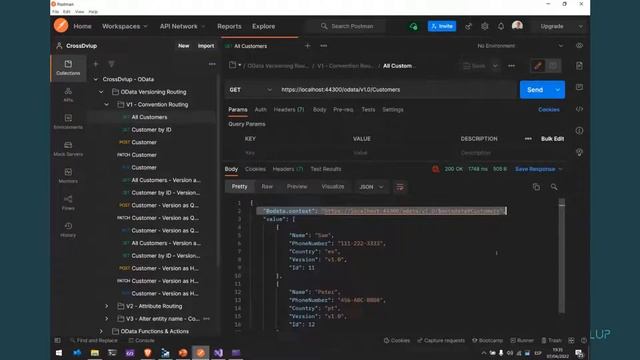Click the blue Invite button
This screenshot has width=640, height=360.
(442, 26)
